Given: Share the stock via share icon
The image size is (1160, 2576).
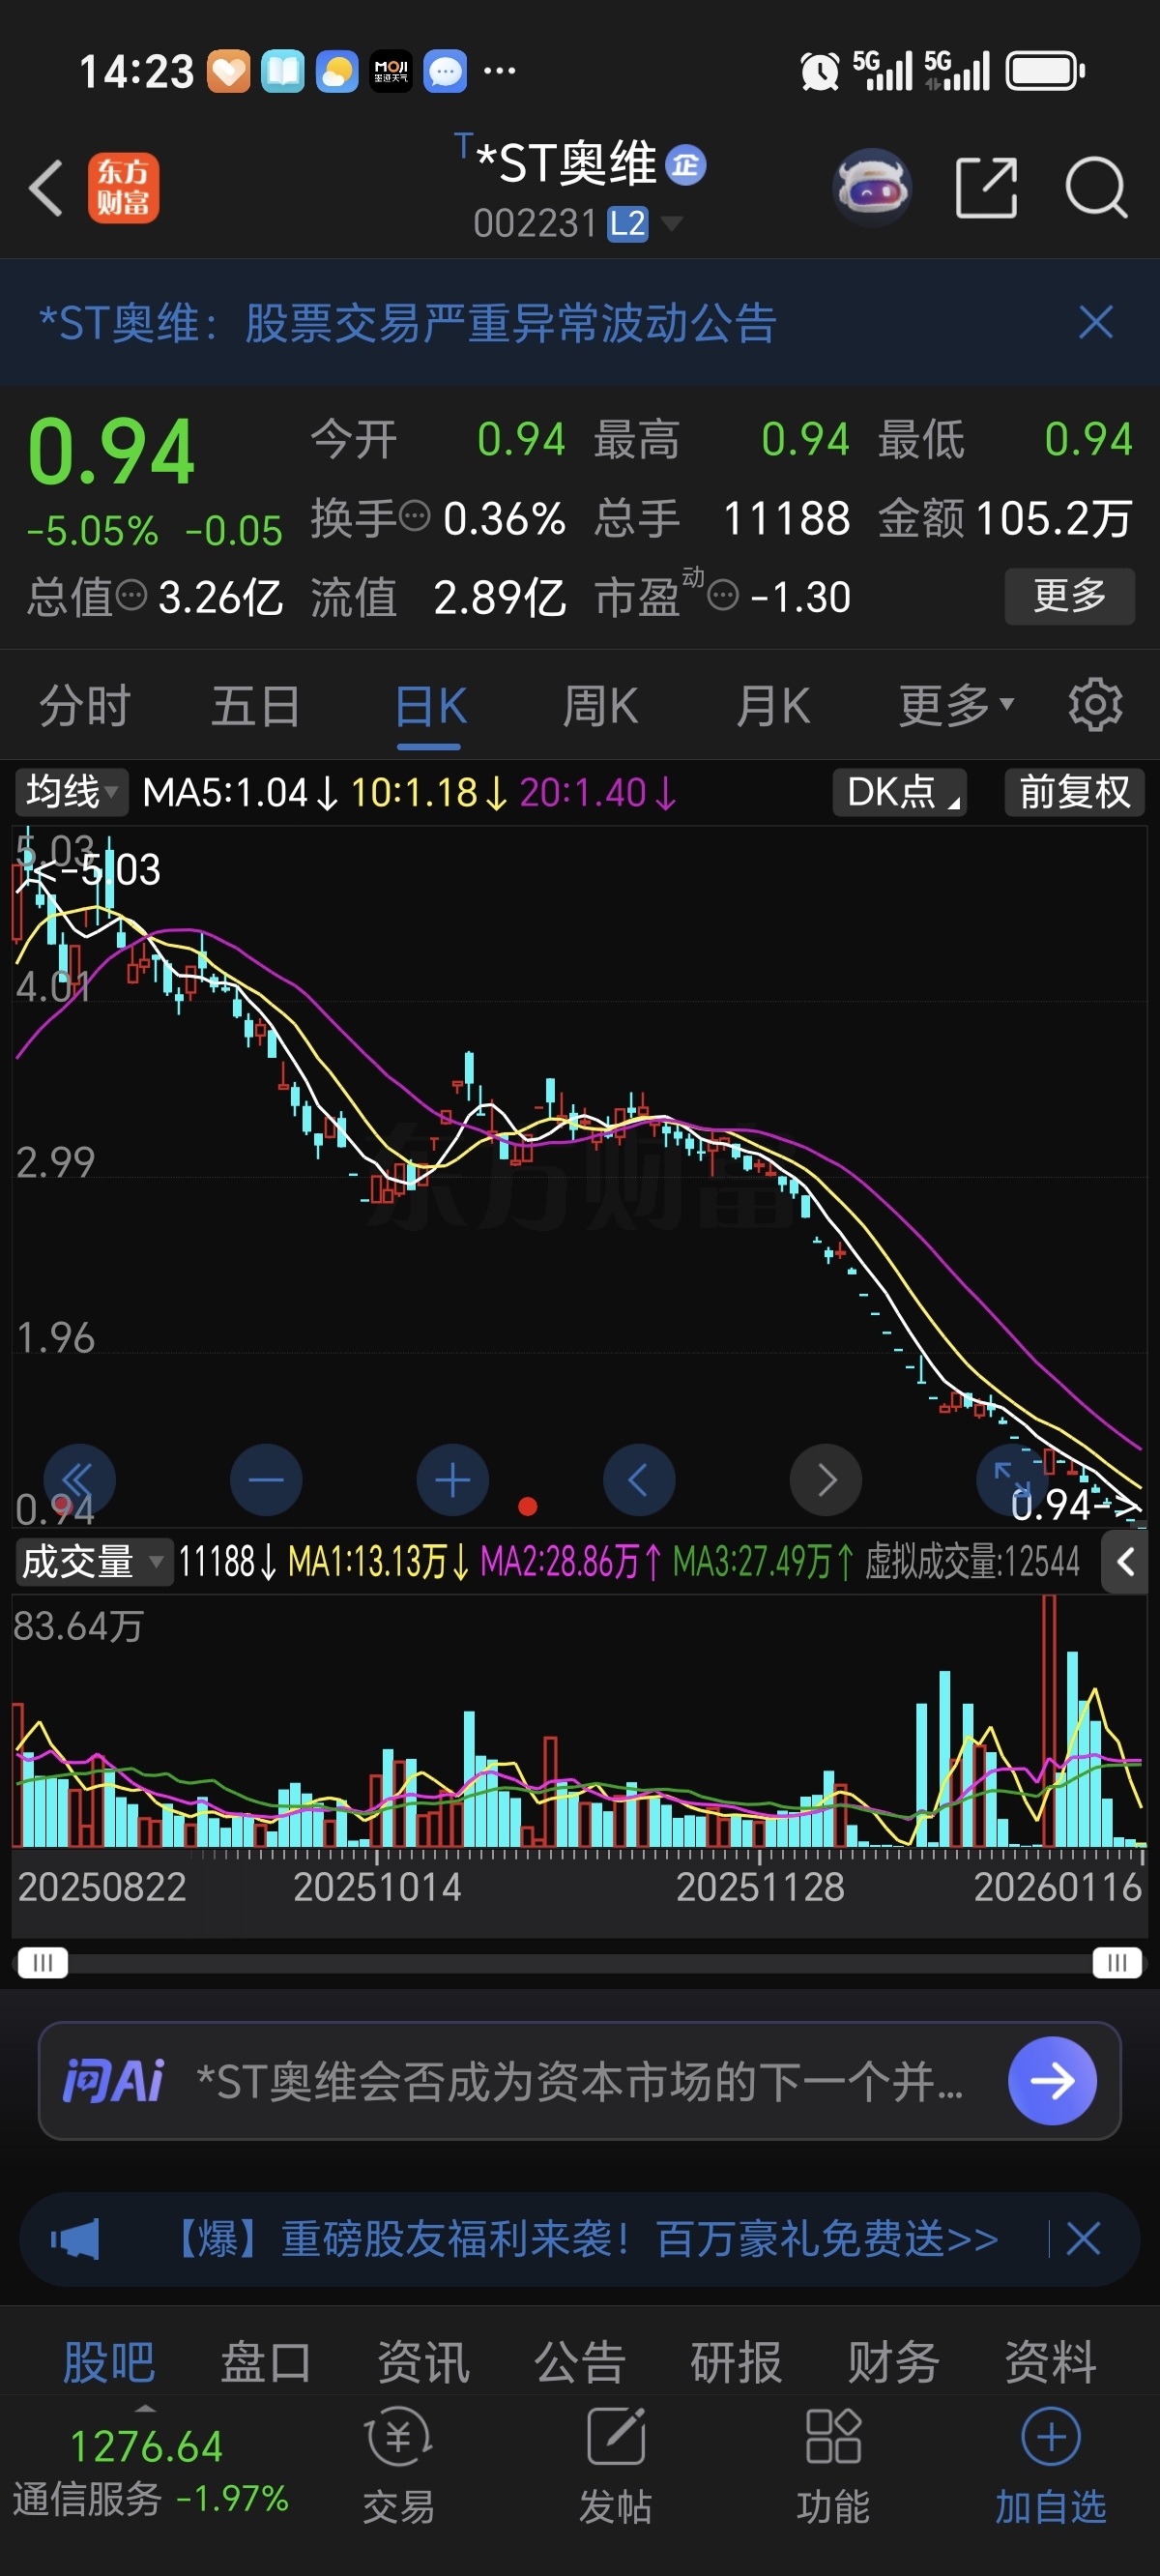Looking at the screenshot, I should [986, 187].
